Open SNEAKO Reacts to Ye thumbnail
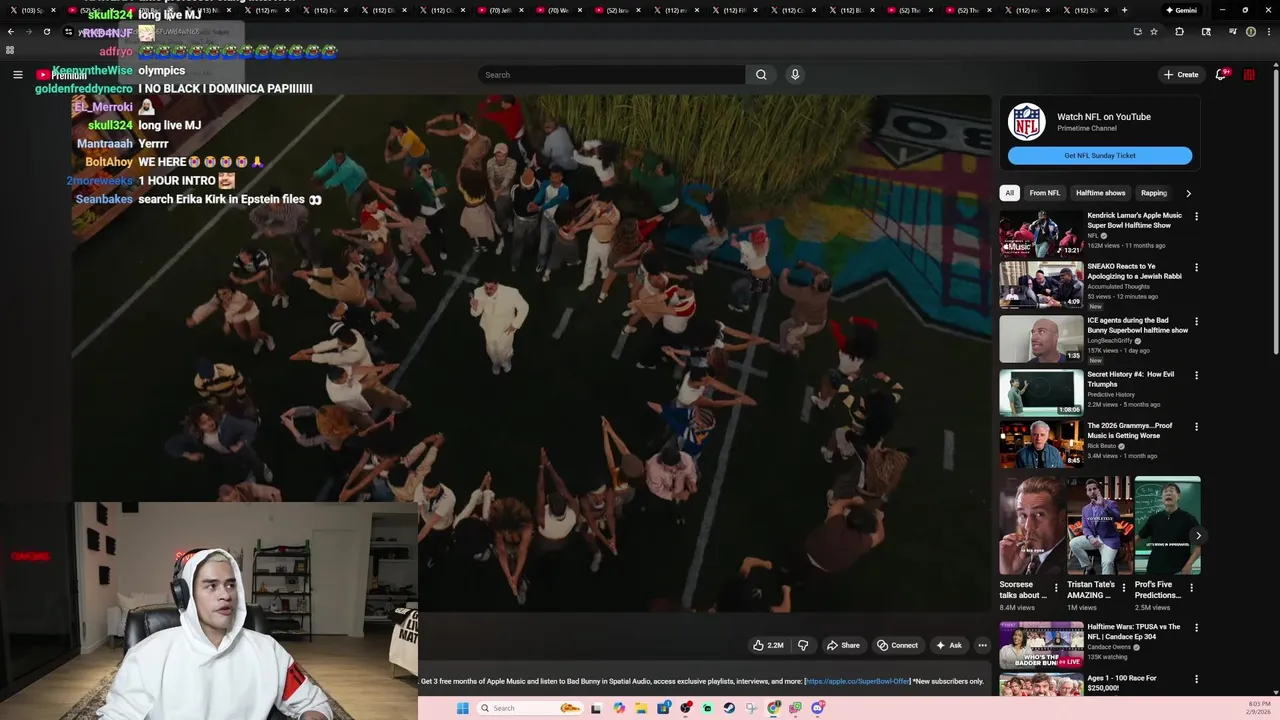 click(x=1041, y=285)
